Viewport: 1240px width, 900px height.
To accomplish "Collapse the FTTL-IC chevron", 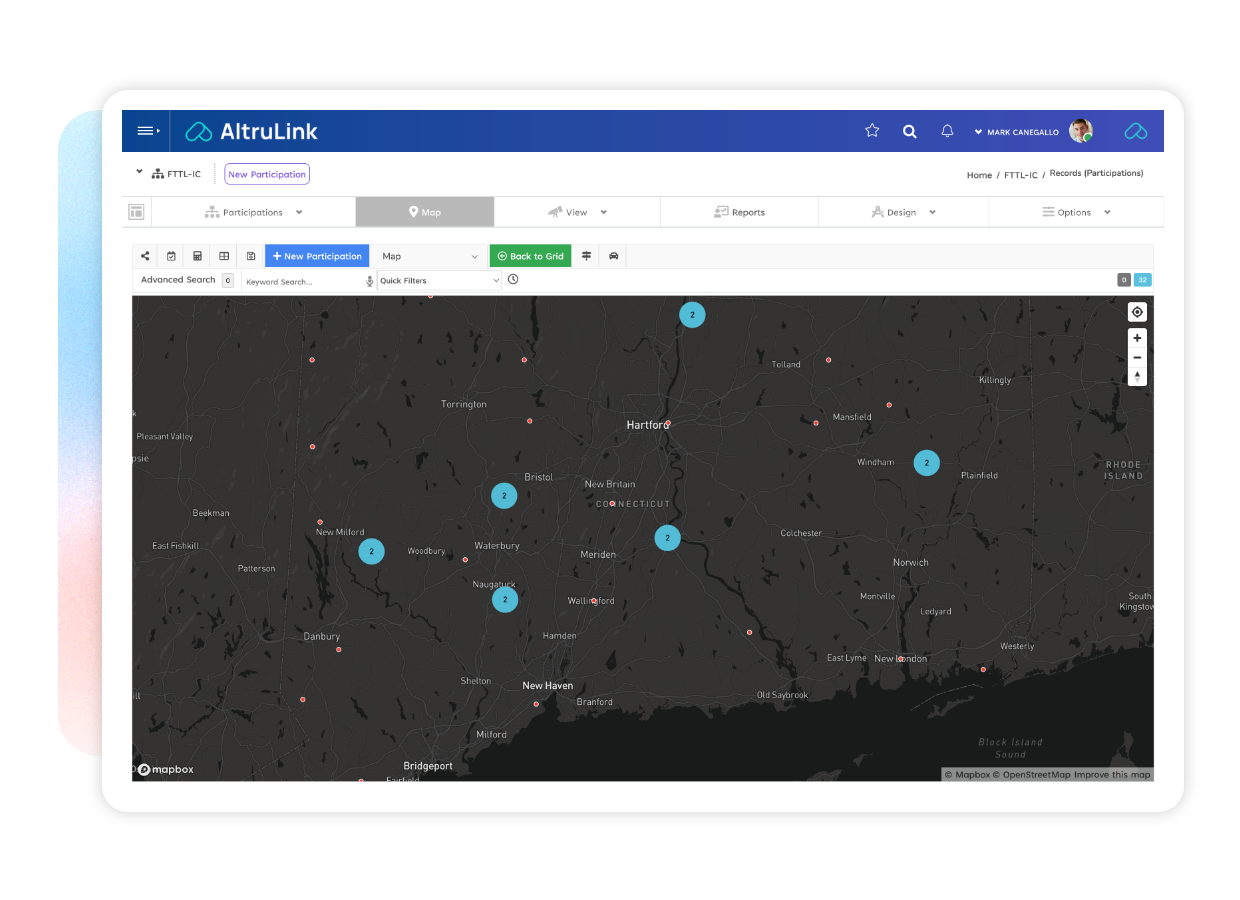I will coord(140,172).
